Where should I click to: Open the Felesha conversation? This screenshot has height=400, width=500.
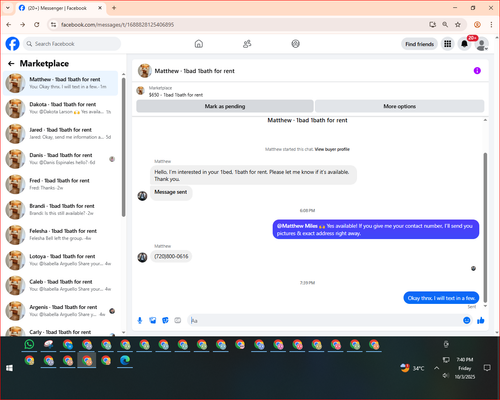pos(61,235)
